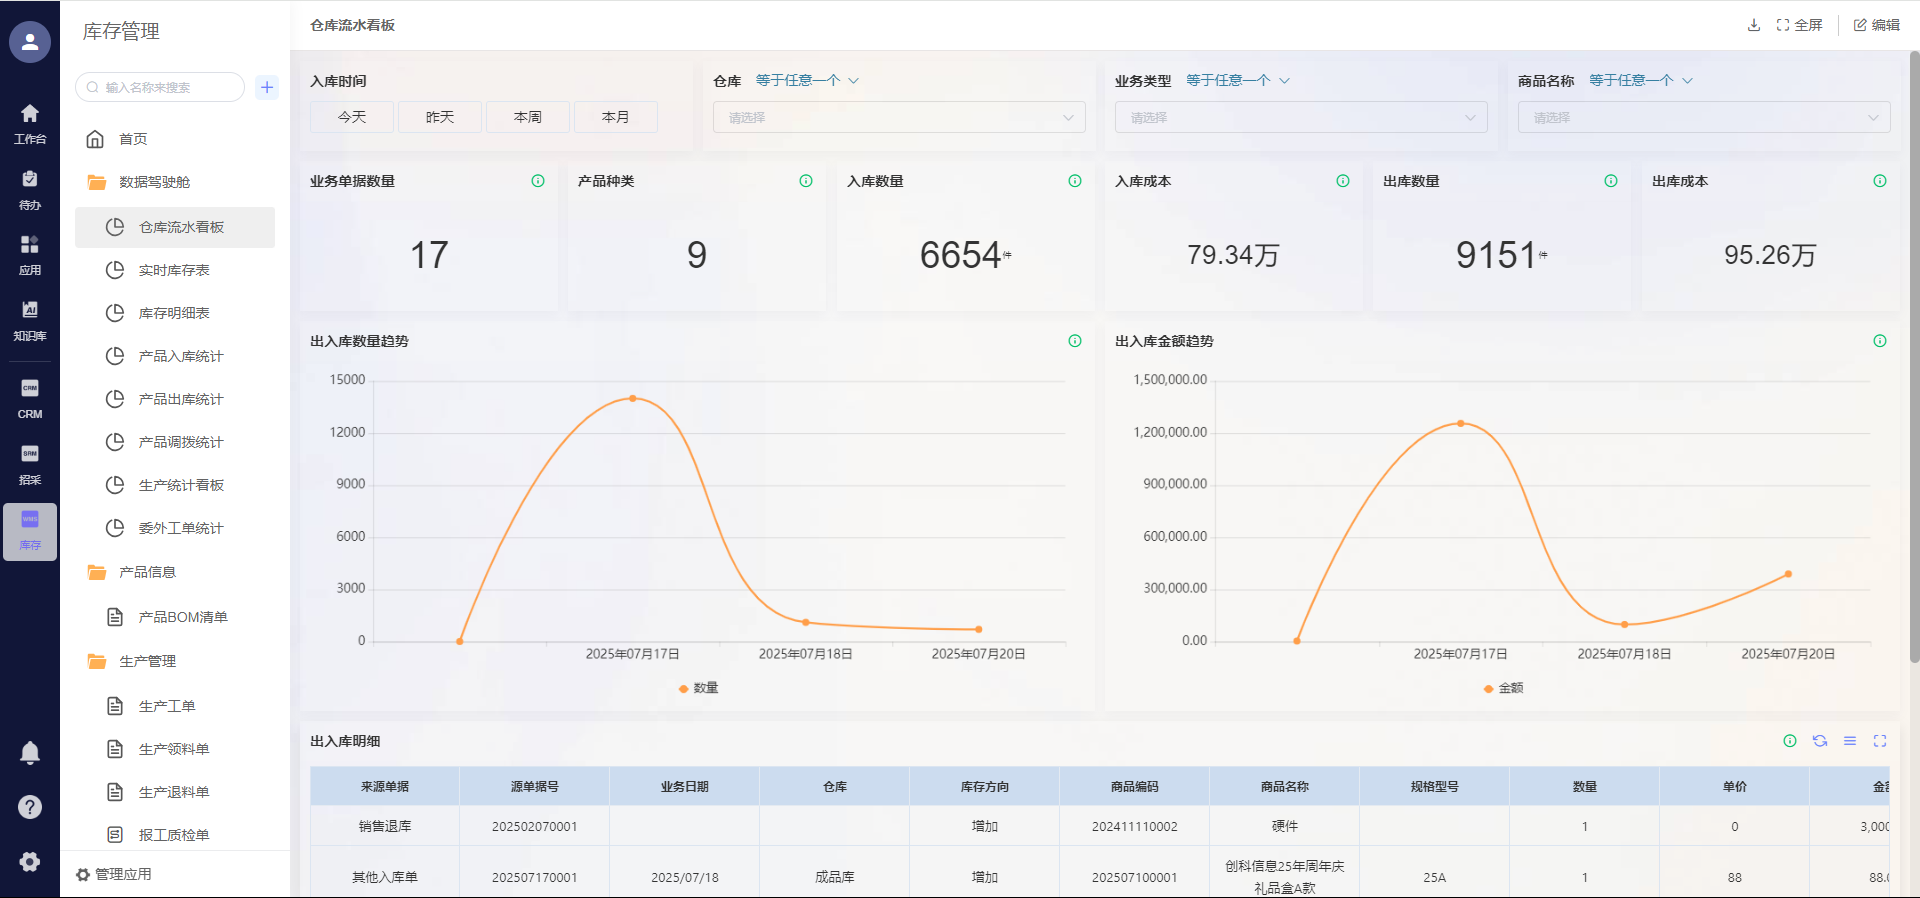The height and width of the screenshot is (898, 1920).
Task: Click the plus icon beside search box
Action: (x=267, y=87)
